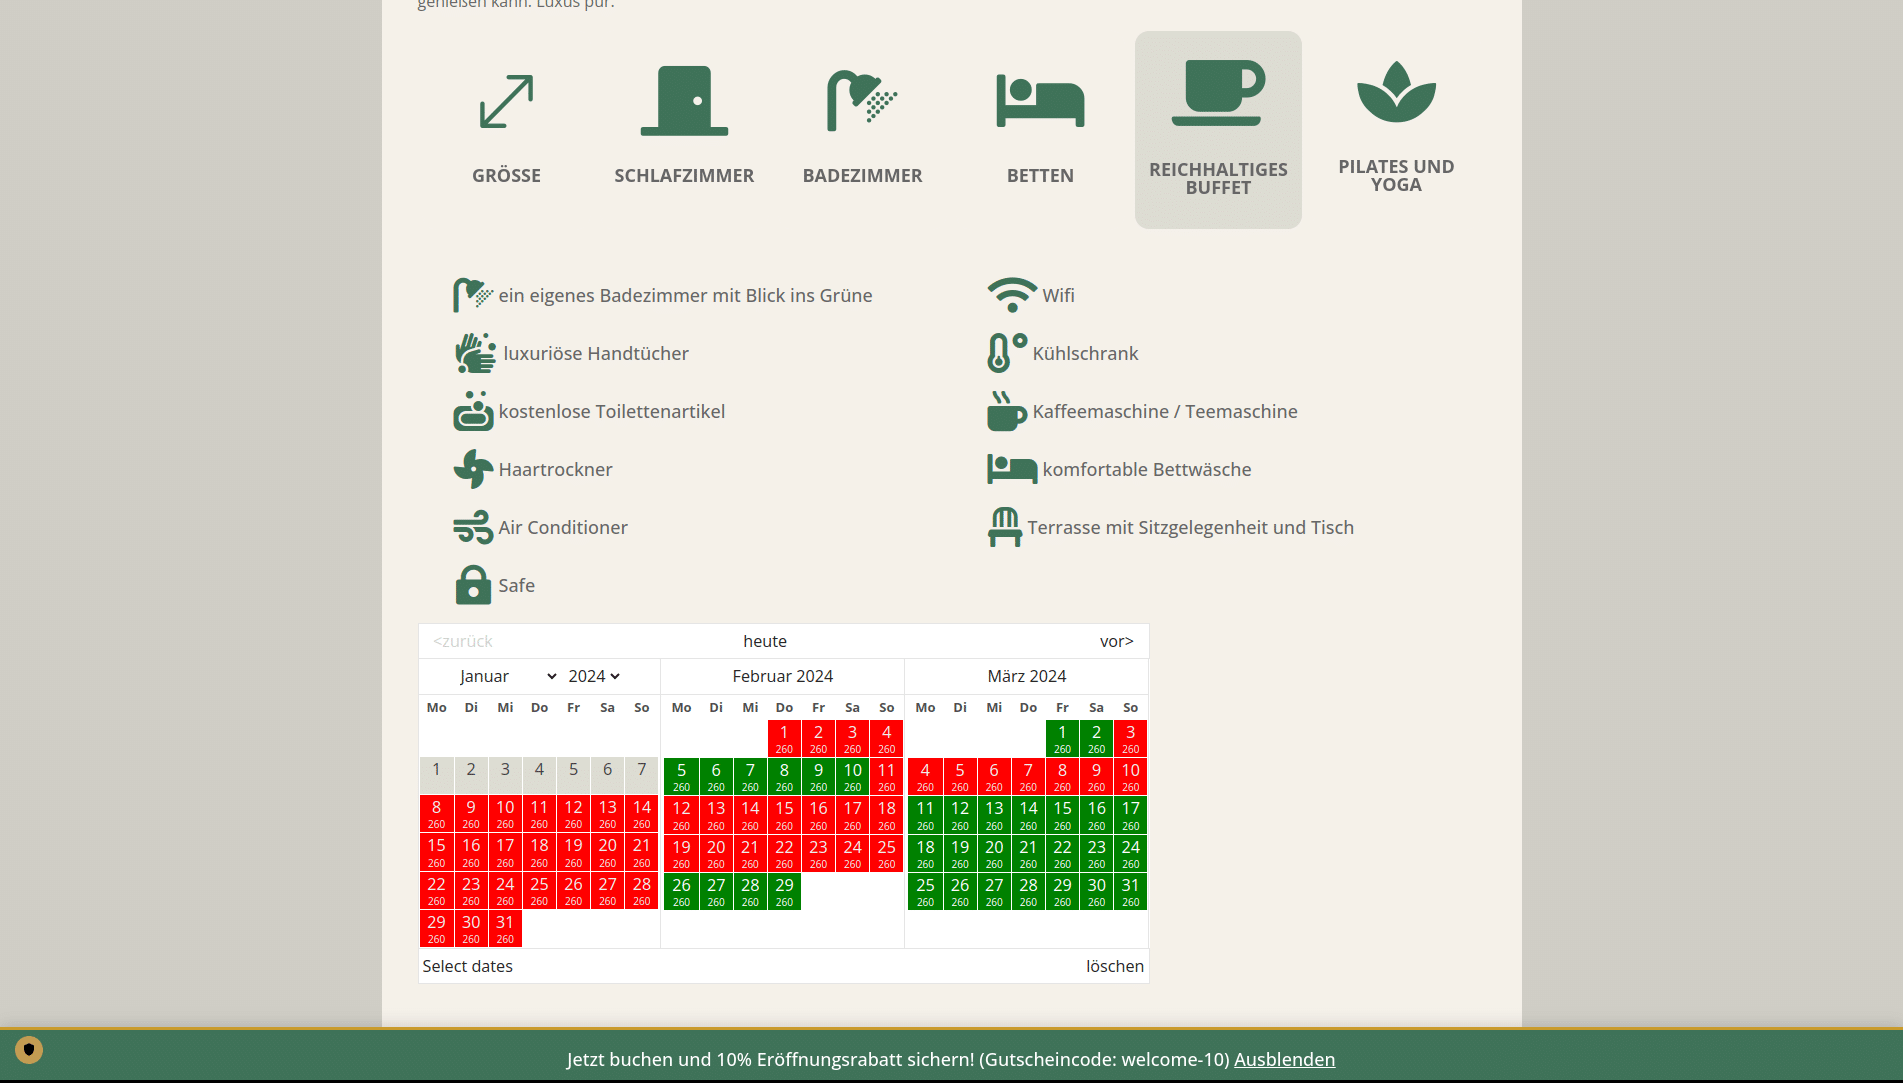Go to next months with vor>
The height and width of the screenshot is (1083, 1903).
(1116, 641)
